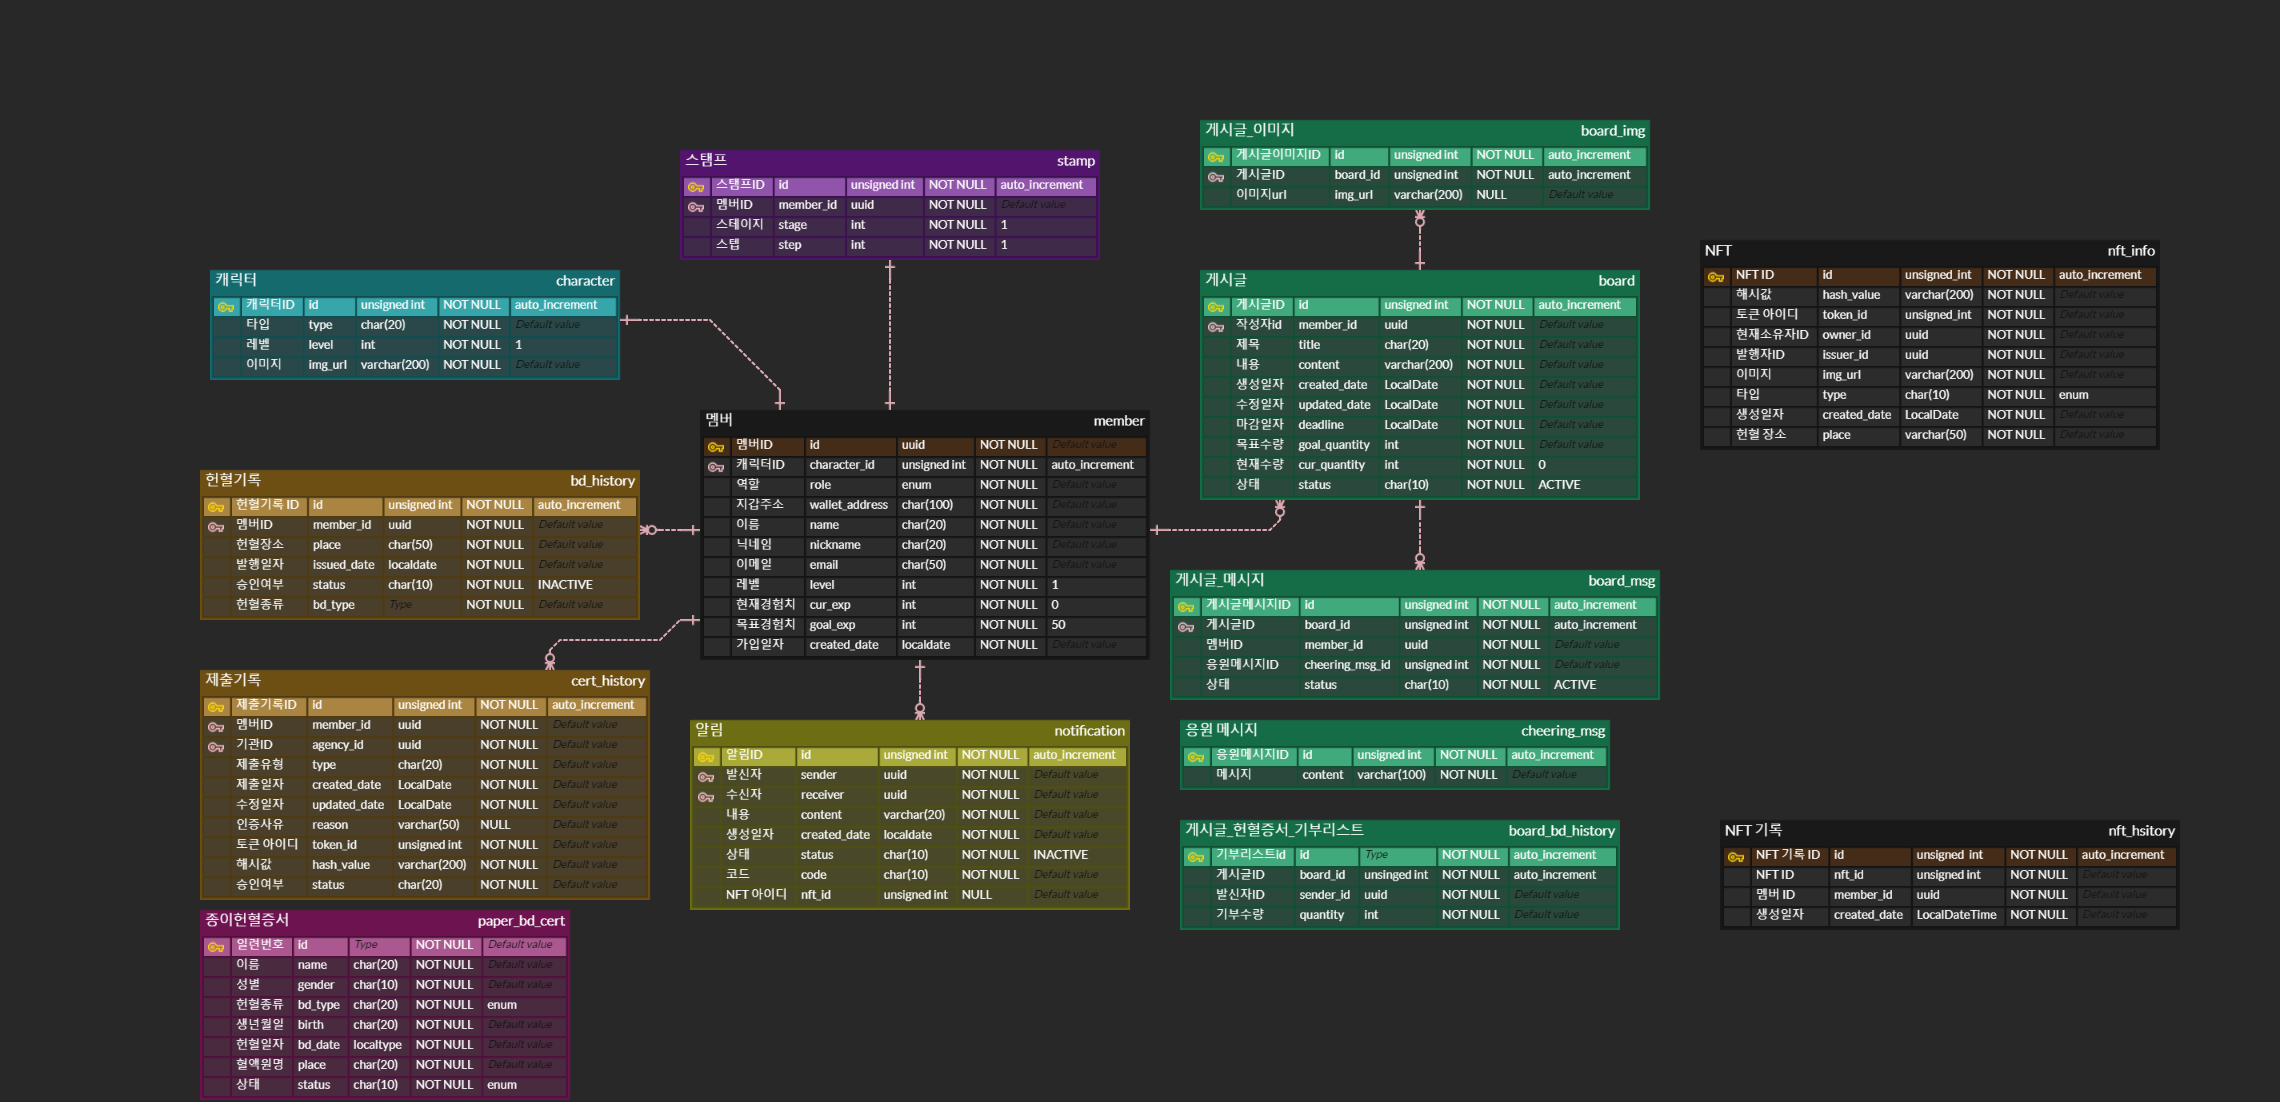Click the board_id foreign key icon in board_msg
This screenshot has width=2280, height=1102.
[1185, 627]
